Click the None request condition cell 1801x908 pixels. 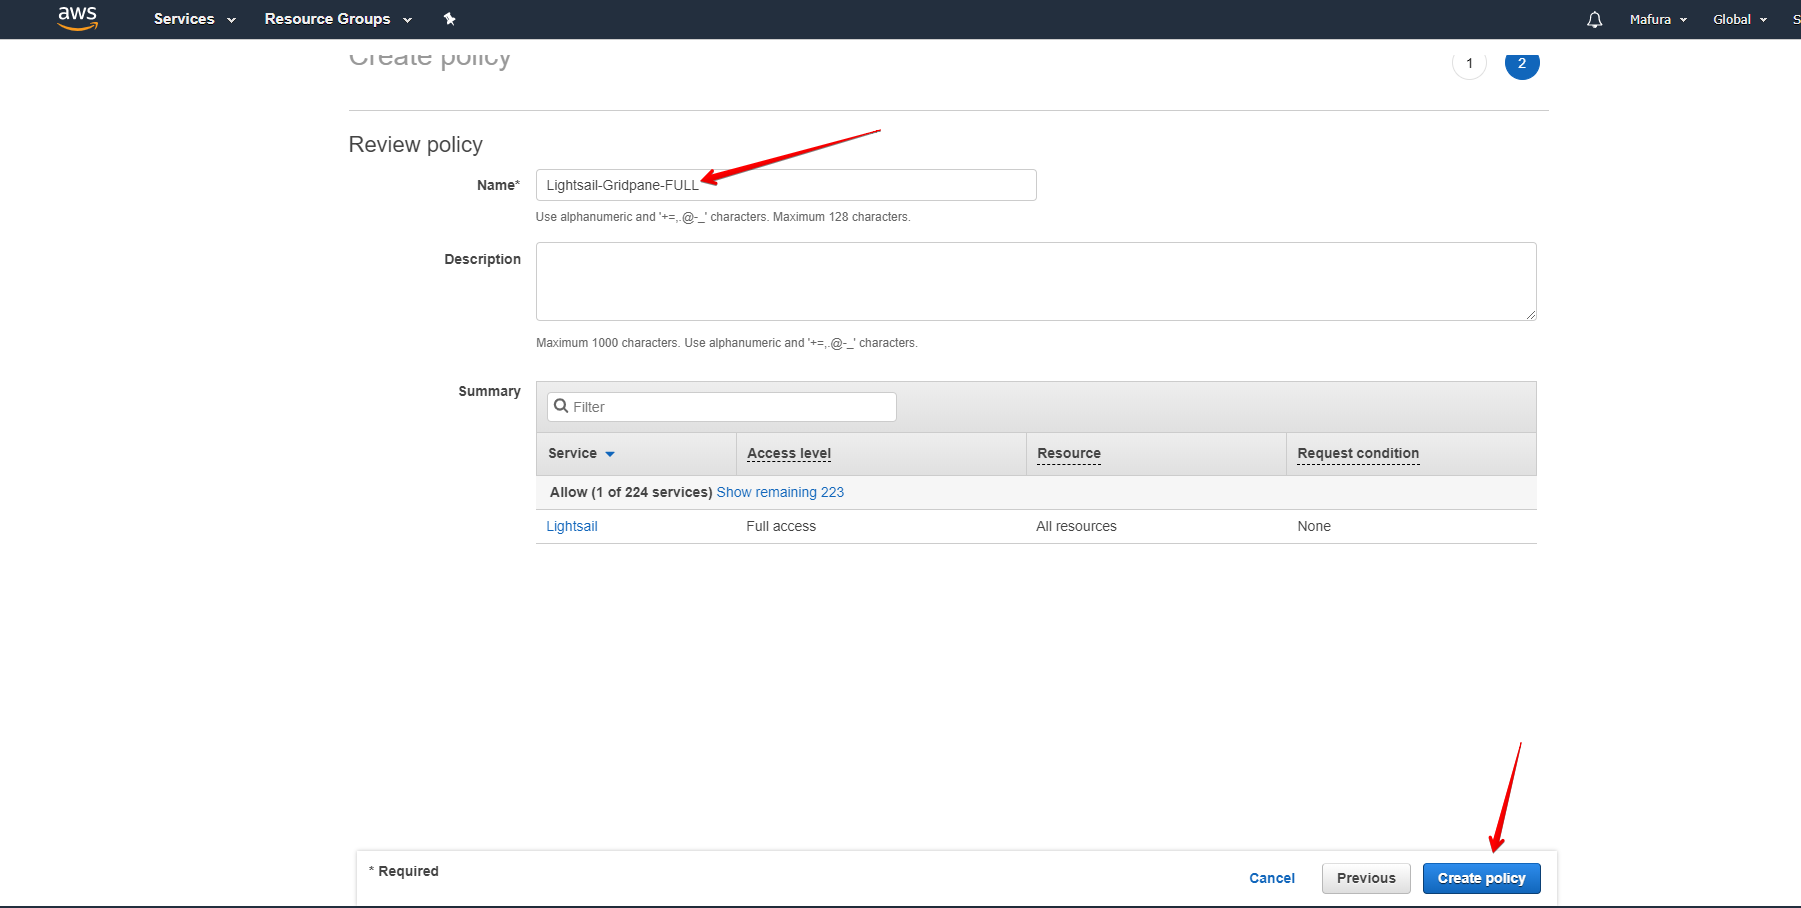coord(1314,526)
